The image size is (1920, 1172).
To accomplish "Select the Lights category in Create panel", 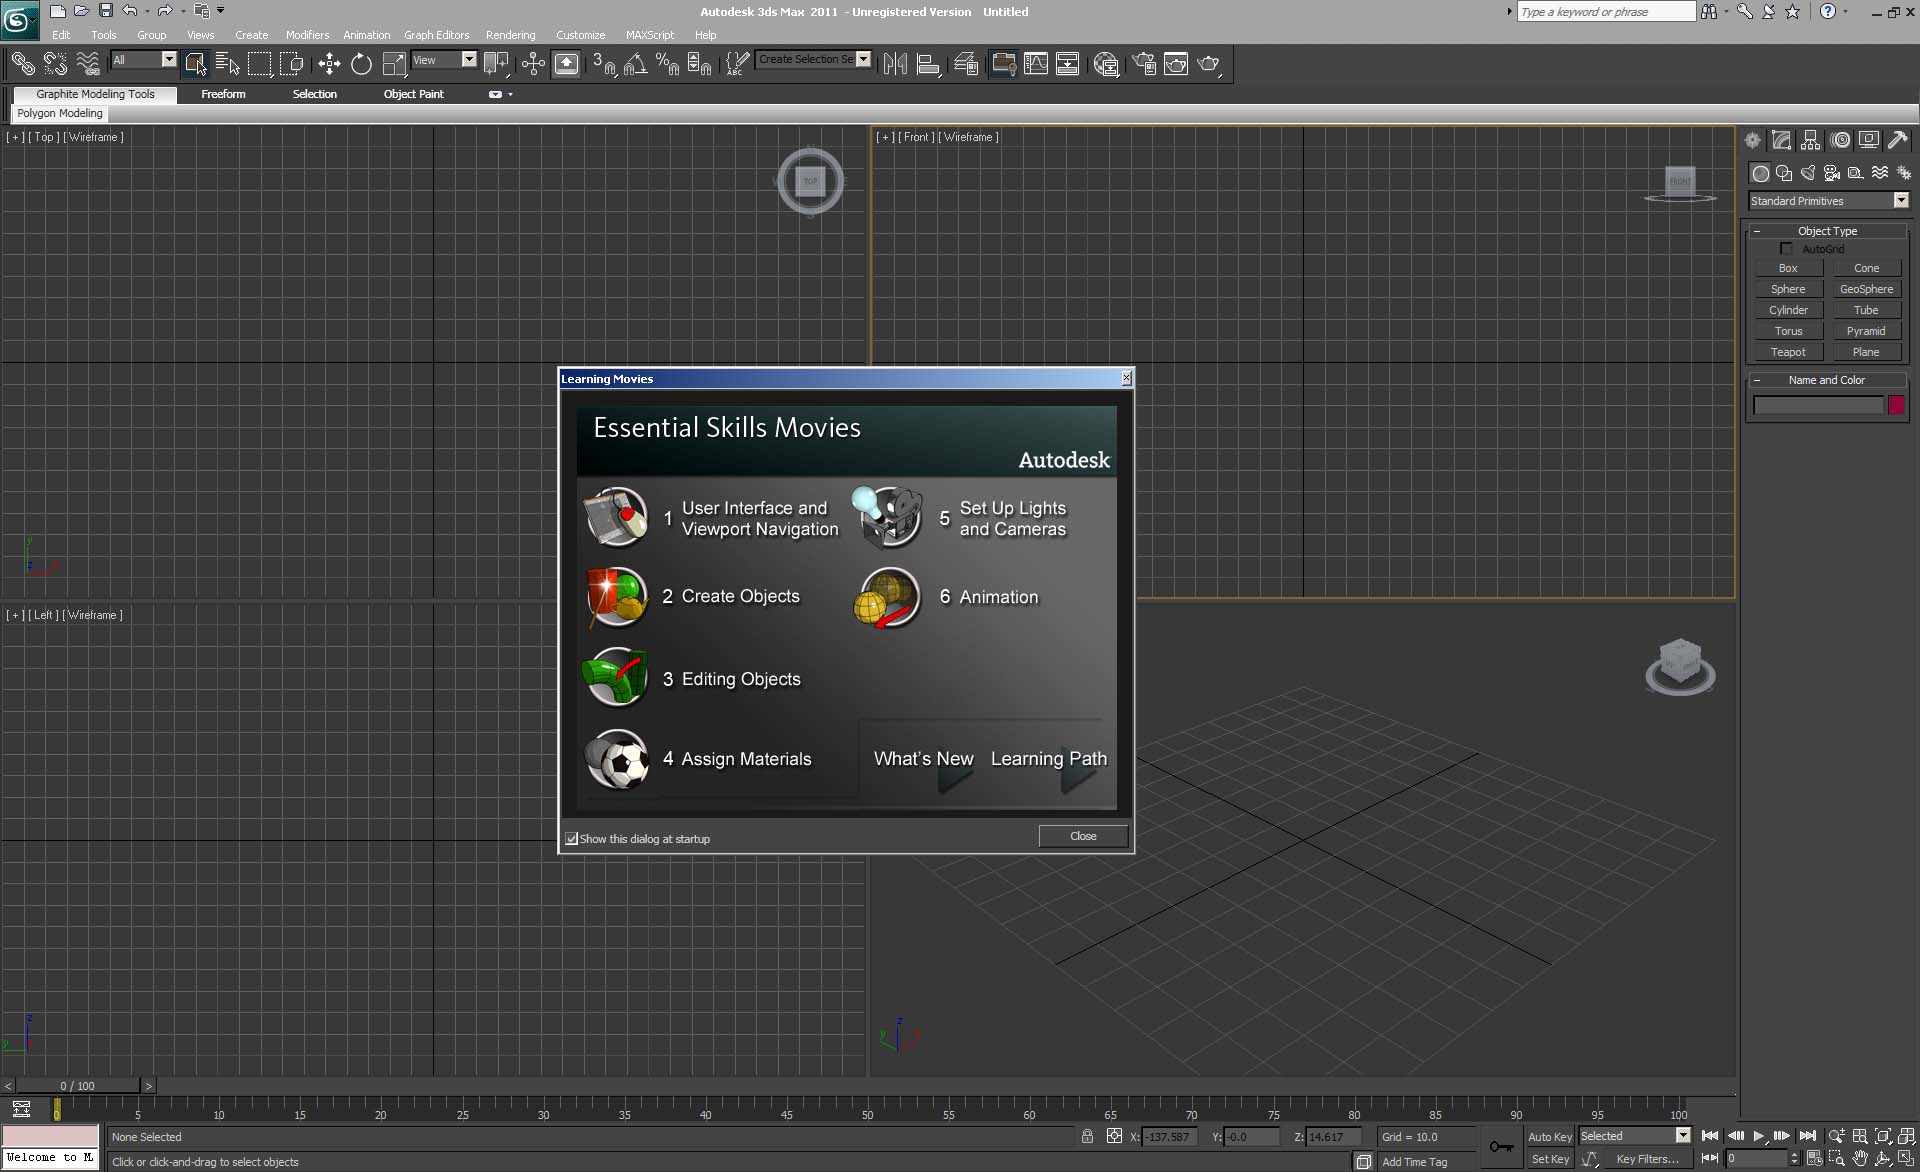I will click(1808, 173).
